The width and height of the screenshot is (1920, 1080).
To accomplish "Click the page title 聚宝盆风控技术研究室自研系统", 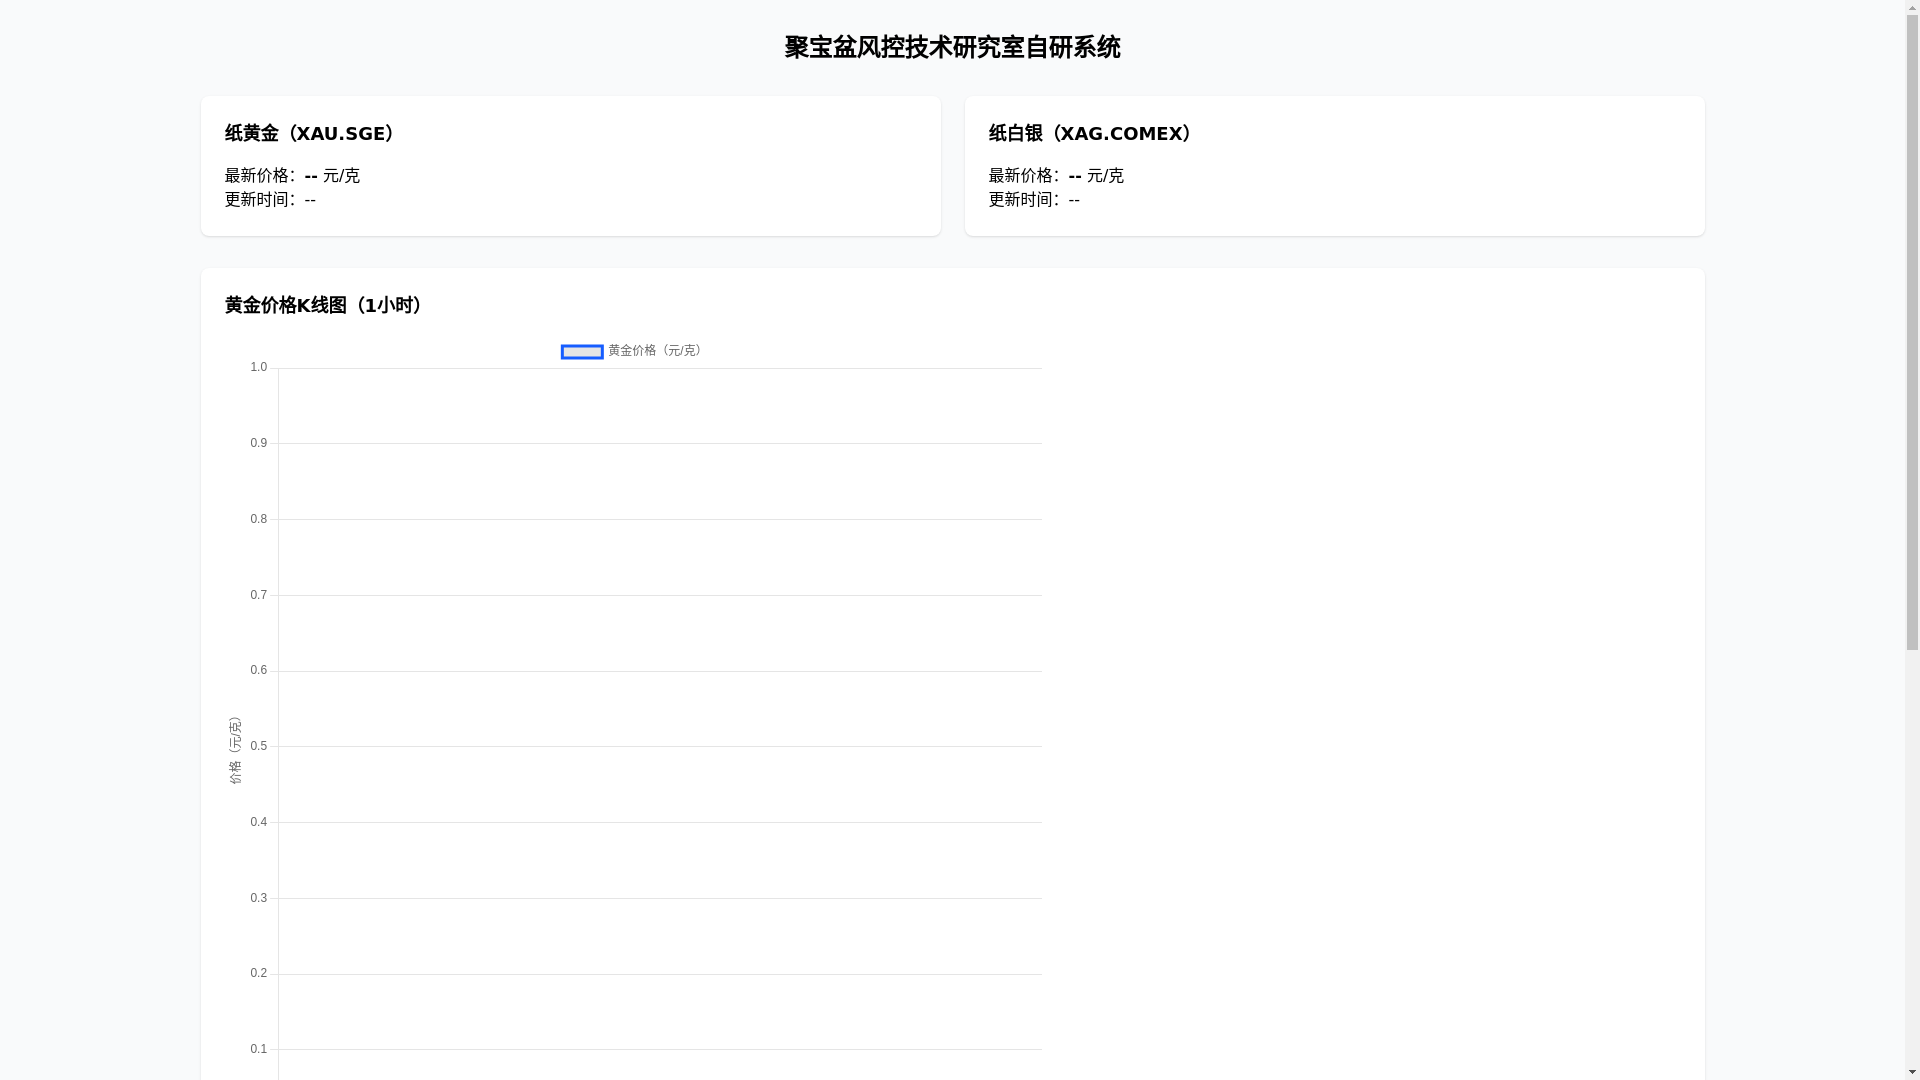I will pos(952,47).
